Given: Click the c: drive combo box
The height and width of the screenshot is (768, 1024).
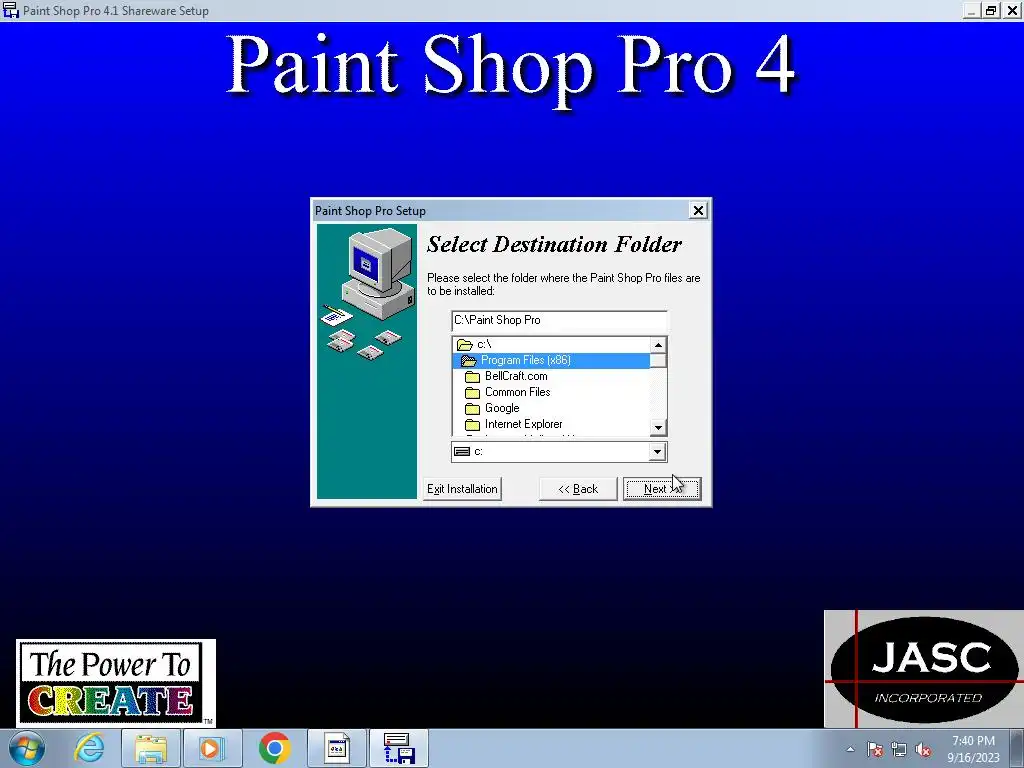Looking at the screenshot, I should pos(559,451).
